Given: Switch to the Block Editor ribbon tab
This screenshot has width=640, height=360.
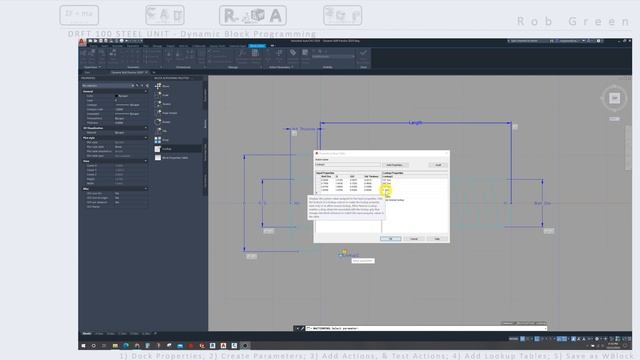Looking at the screenshot, I should click(257, 46).
